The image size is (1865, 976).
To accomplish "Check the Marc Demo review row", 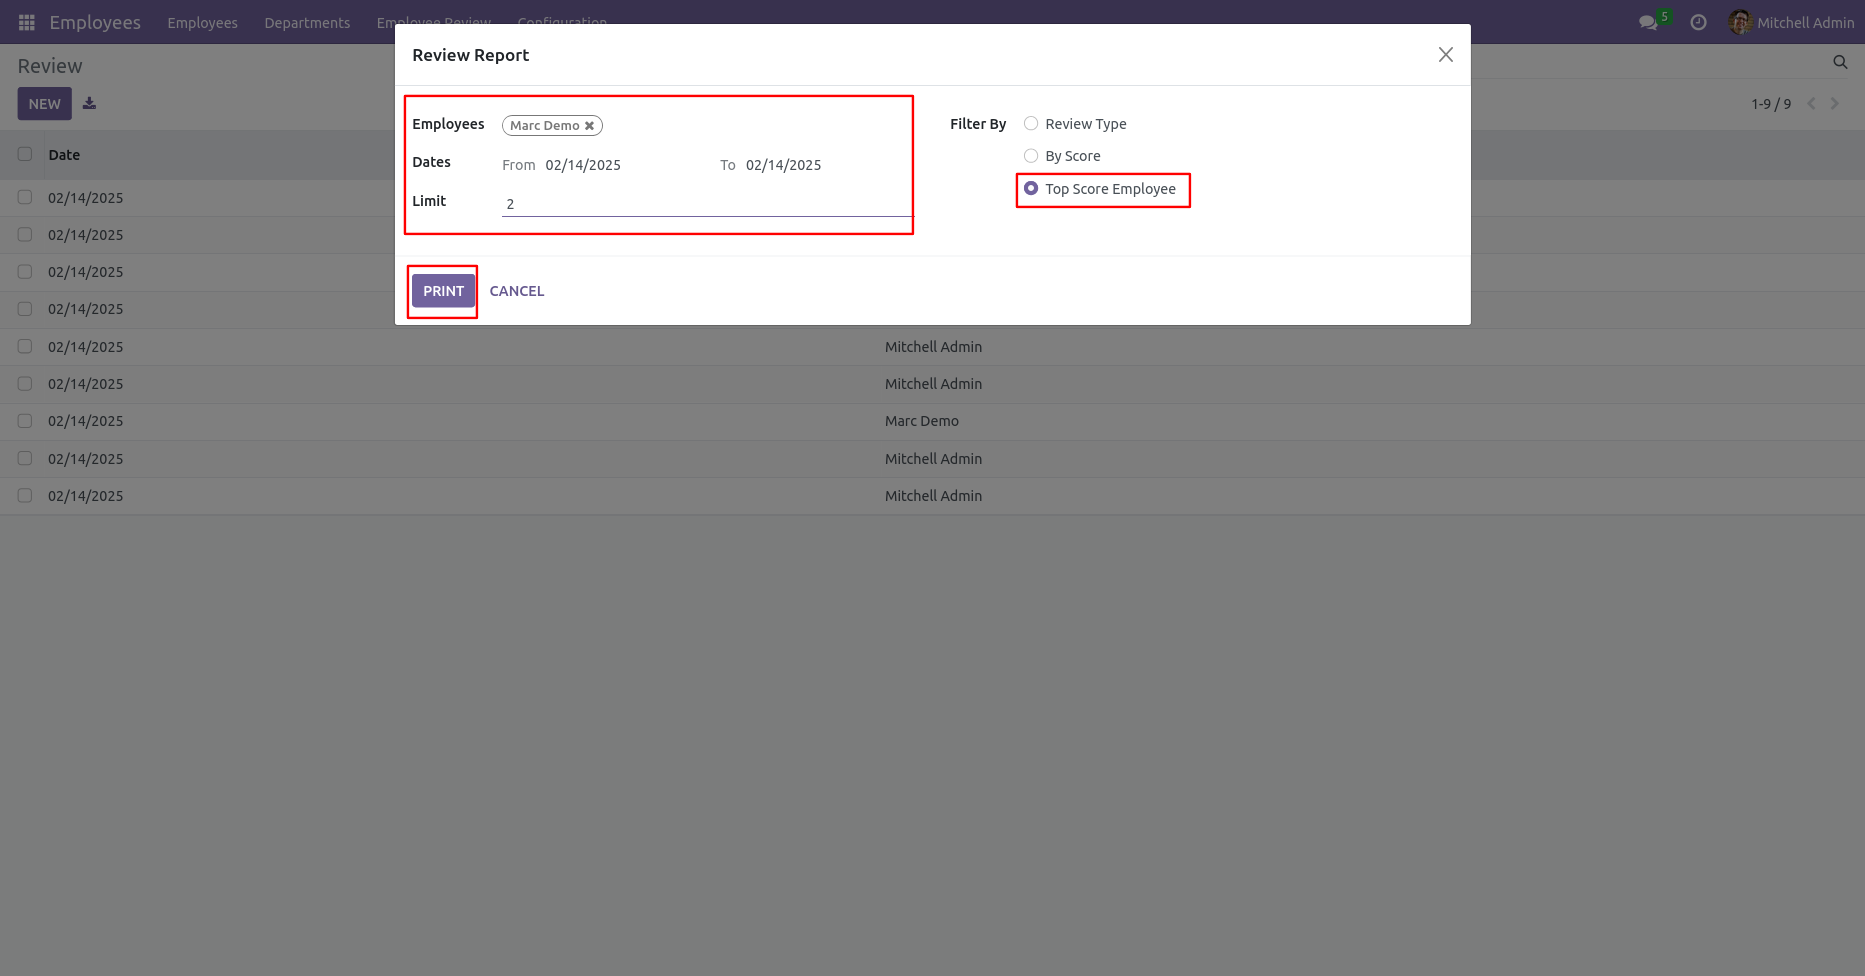I will [x=25, y=421].
